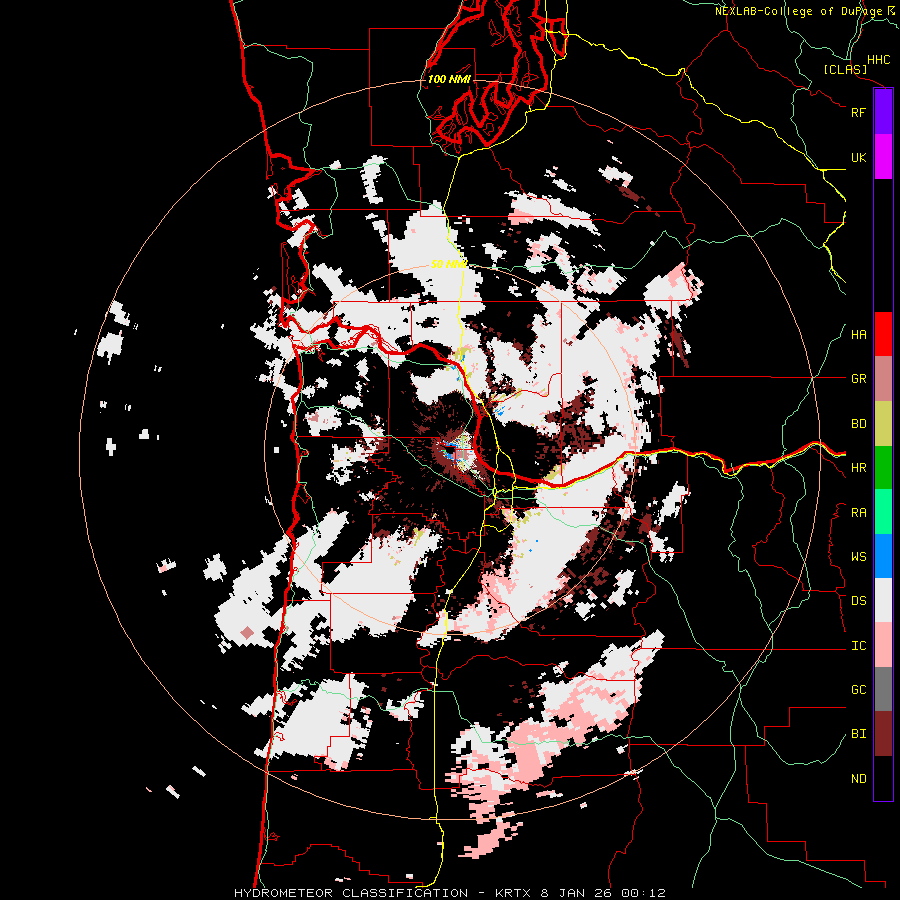Click the DS white legend color swatch
The width and height of the screenshot is (900, 900).
[883, 600]
